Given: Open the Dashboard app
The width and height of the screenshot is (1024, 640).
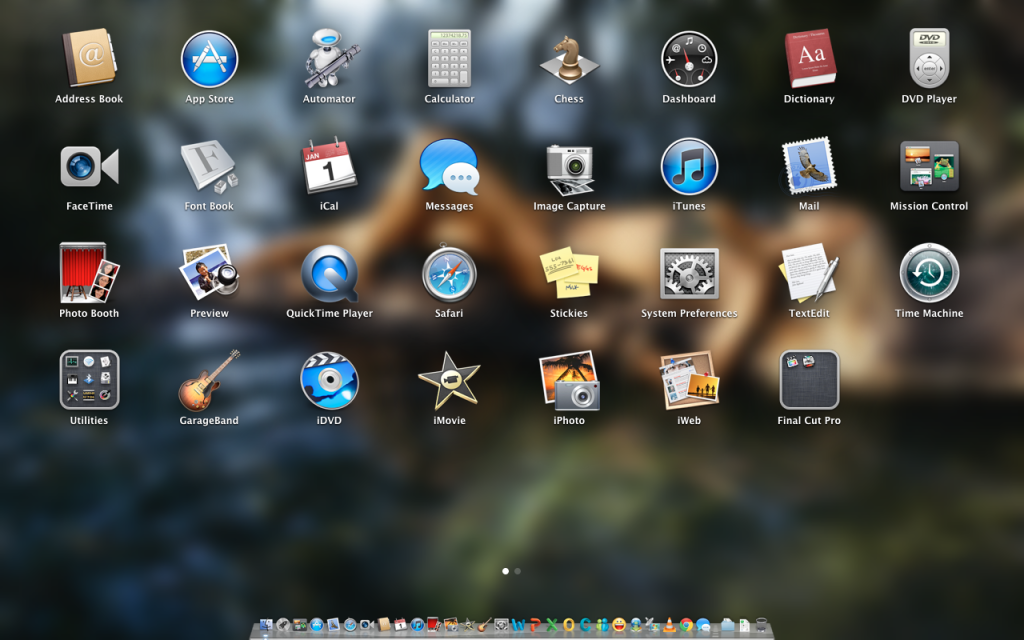Looking at the screenshot, I should point(689,59).
